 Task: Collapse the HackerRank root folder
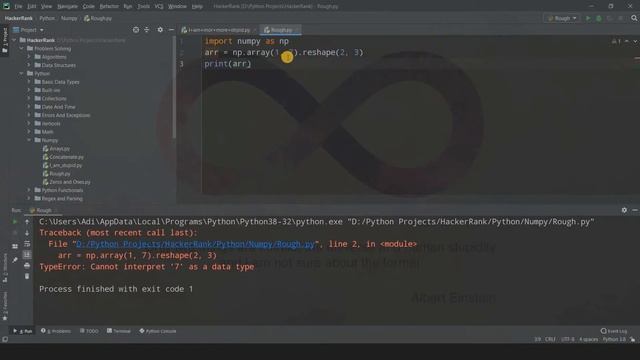[x=15, y=40]
